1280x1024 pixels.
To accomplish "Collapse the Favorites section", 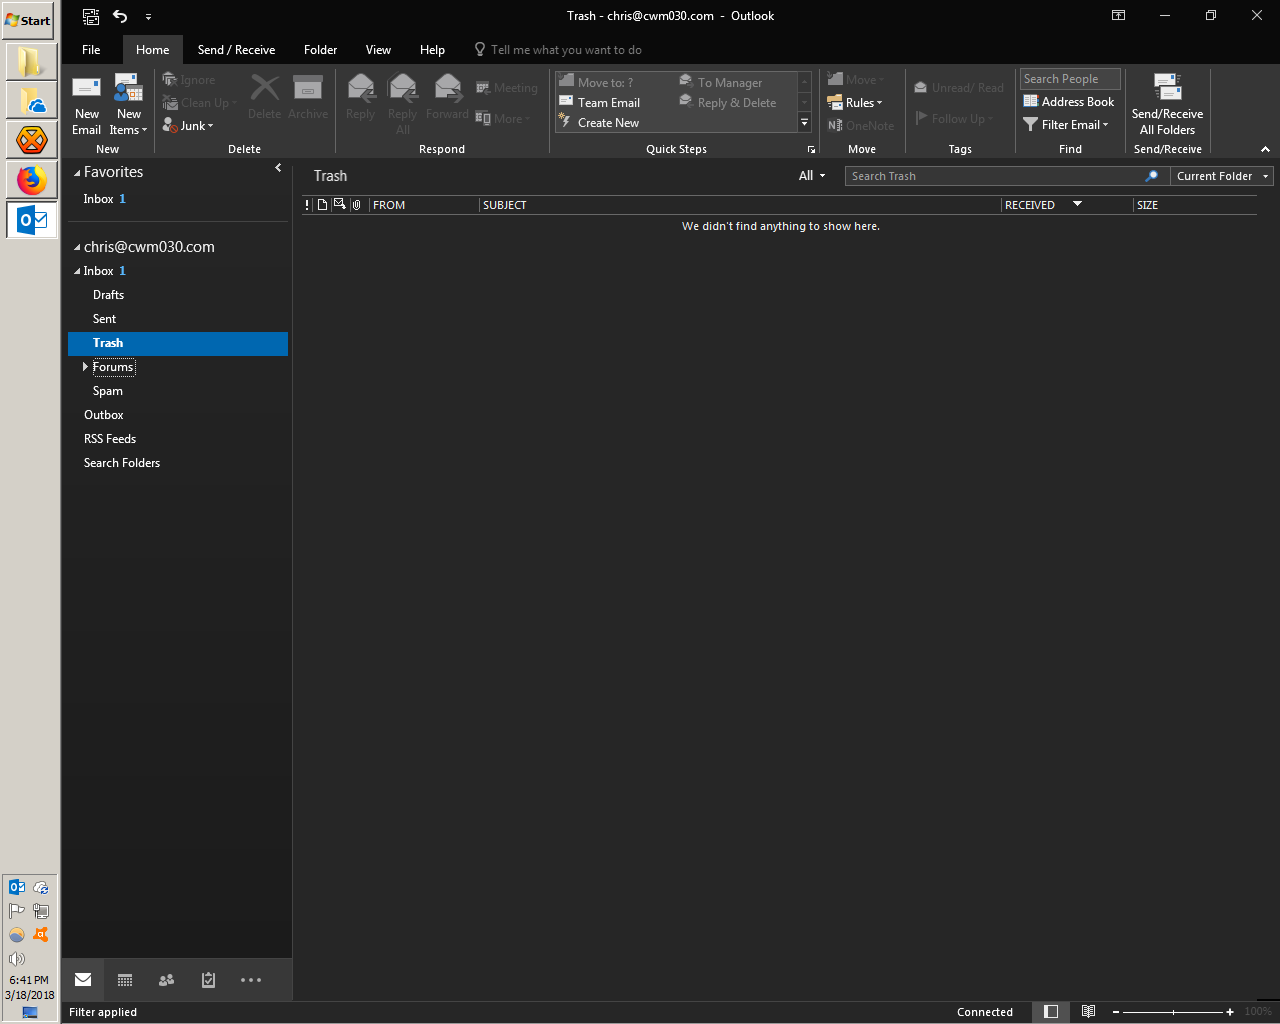I will (x=77, y=173).
